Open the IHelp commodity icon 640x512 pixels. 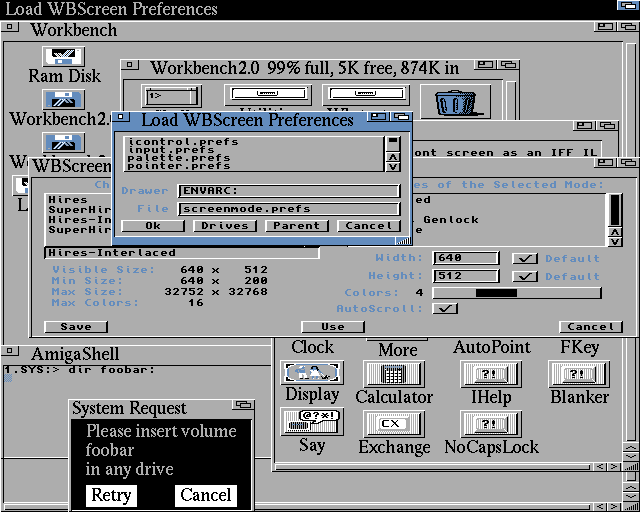(x=491, y=373)
